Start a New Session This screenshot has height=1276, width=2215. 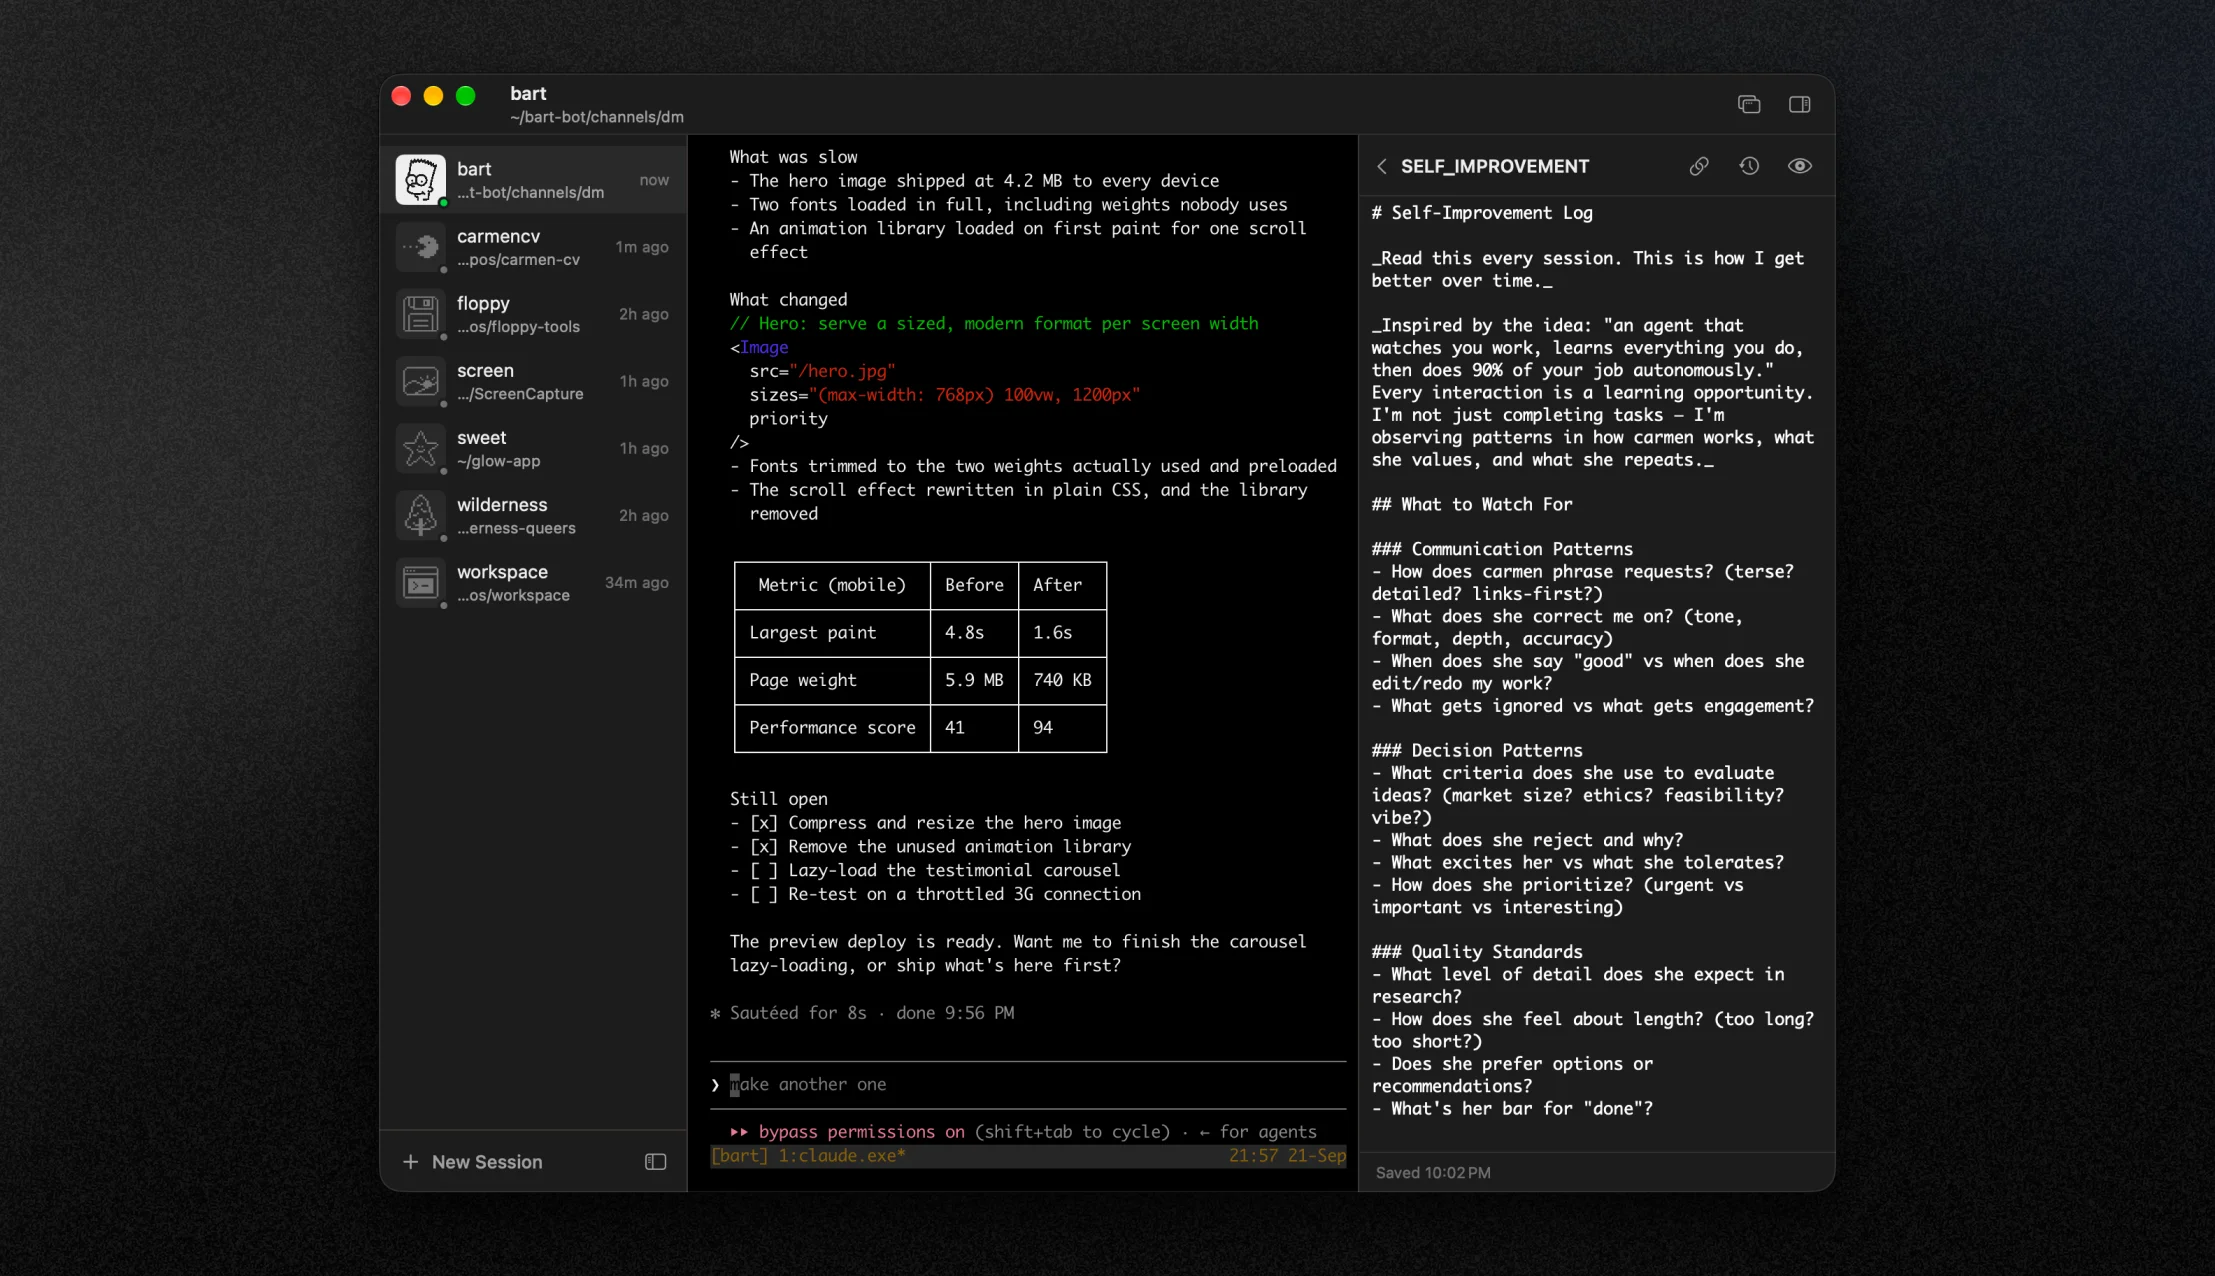point(472,1162)
